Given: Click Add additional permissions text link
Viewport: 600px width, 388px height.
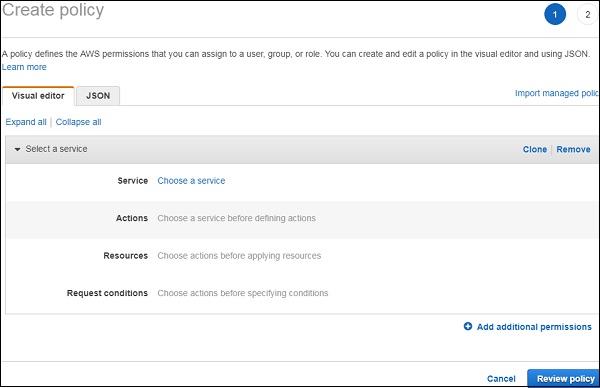Looking at the screenshot, I should [534, 327].
